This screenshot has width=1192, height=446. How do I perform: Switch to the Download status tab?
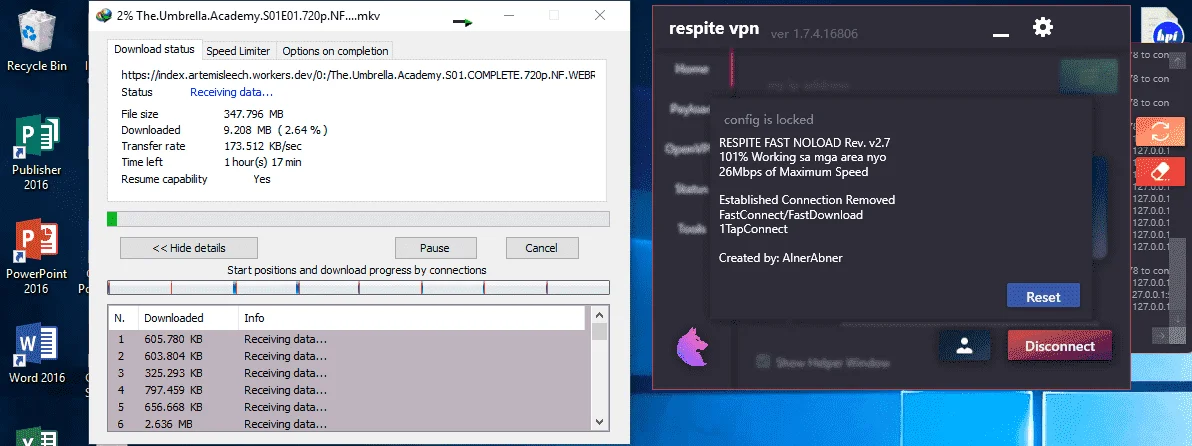154,49
